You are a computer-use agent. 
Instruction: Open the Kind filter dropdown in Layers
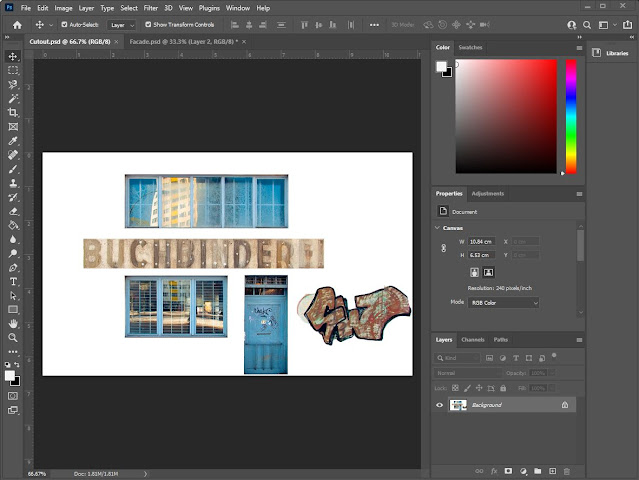click(457, 358)
